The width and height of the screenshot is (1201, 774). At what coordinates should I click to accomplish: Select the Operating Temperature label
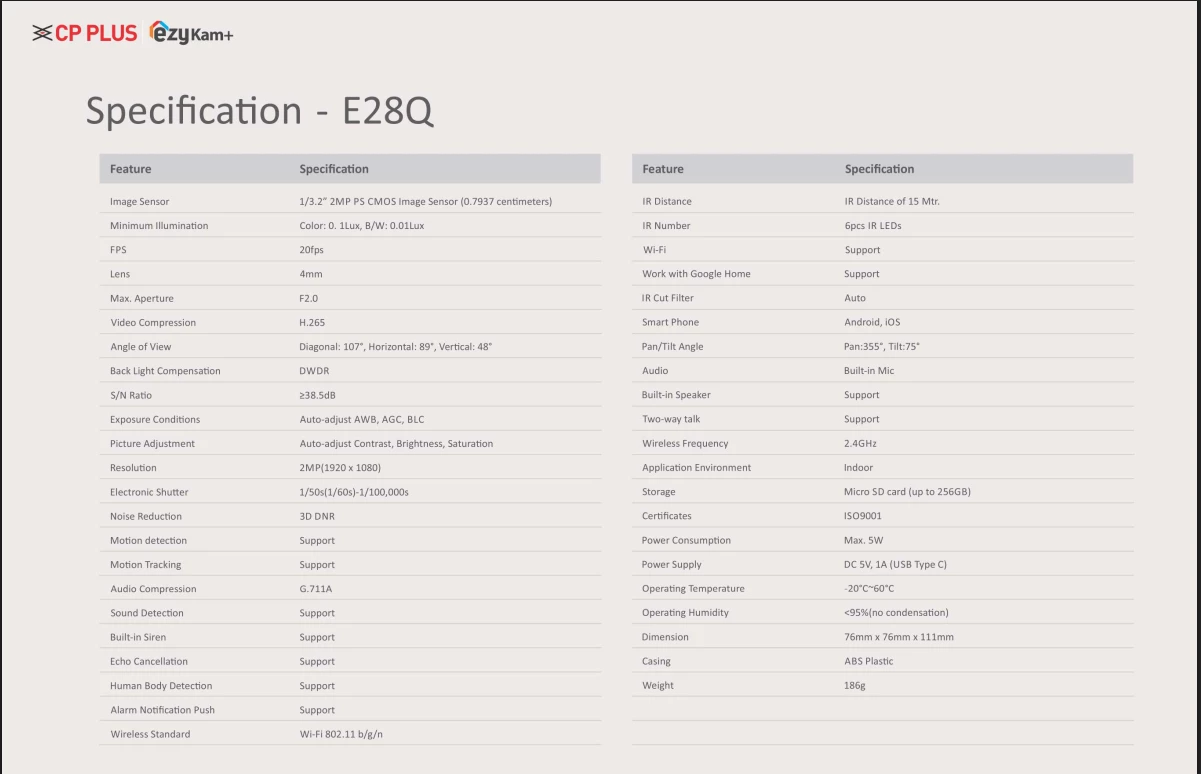(693, 589)
